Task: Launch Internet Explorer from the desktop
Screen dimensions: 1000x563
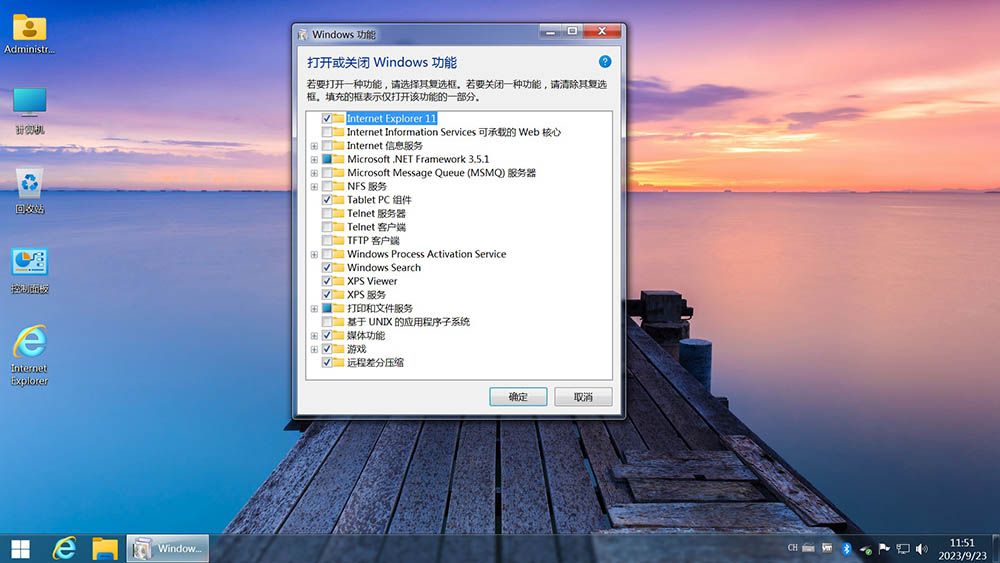Action: pyautogui.click(x=29, y=355)
